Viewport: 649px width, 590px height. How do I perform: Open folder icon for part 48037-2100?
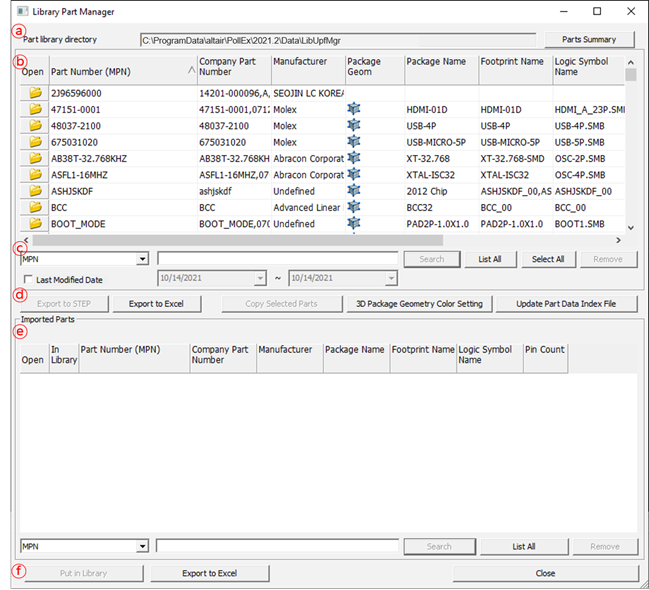35,125
